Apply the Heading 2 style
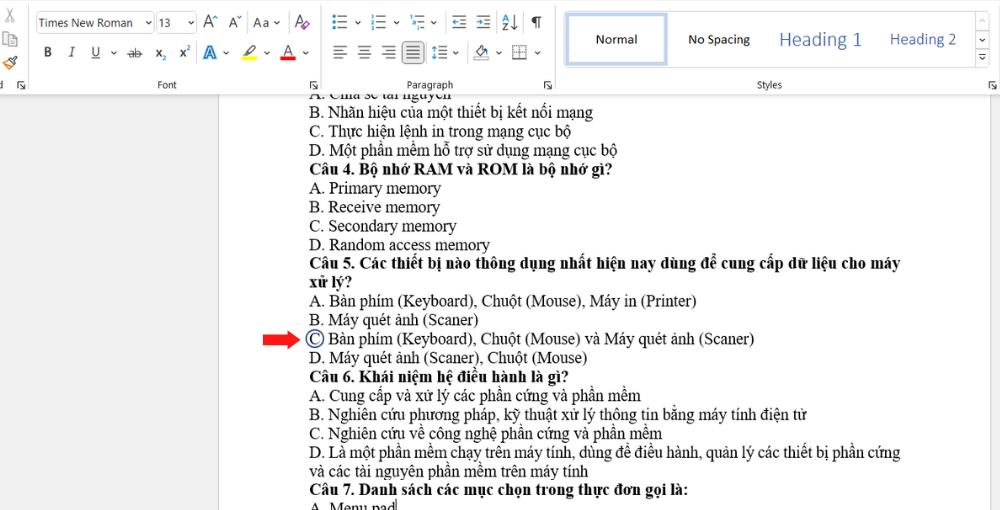 (x=923, y=40)
